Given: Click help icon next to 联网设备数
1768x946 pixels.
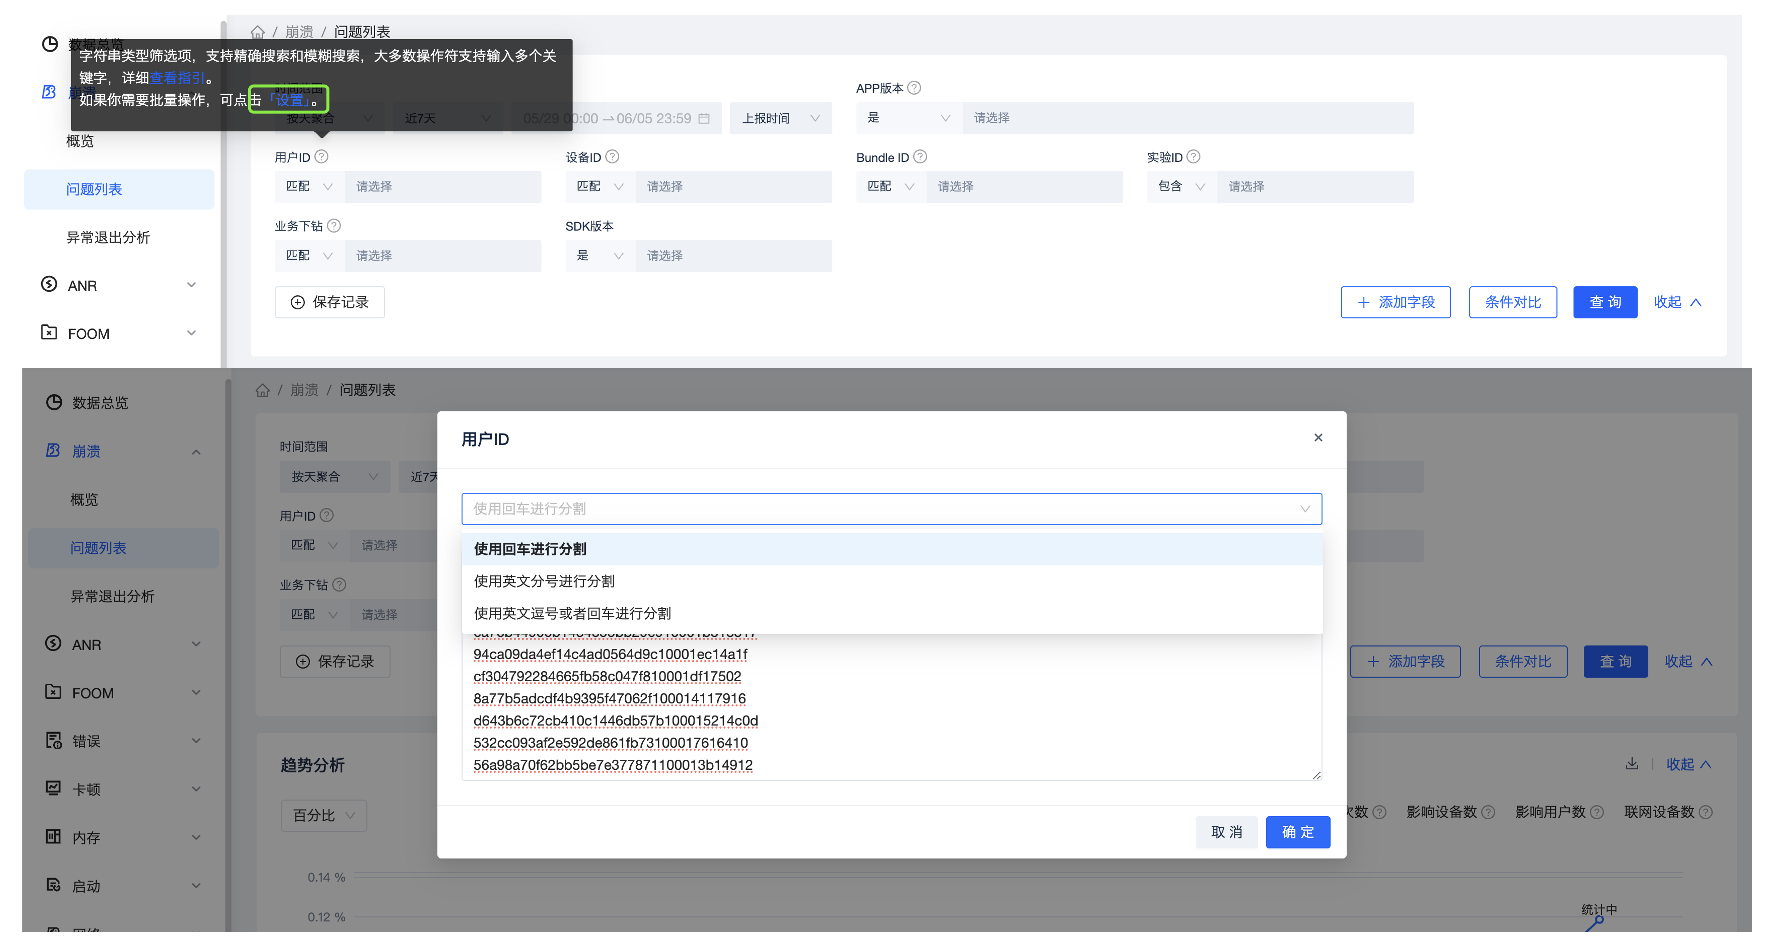Looking at the screenshot, I should point(1706,812).
